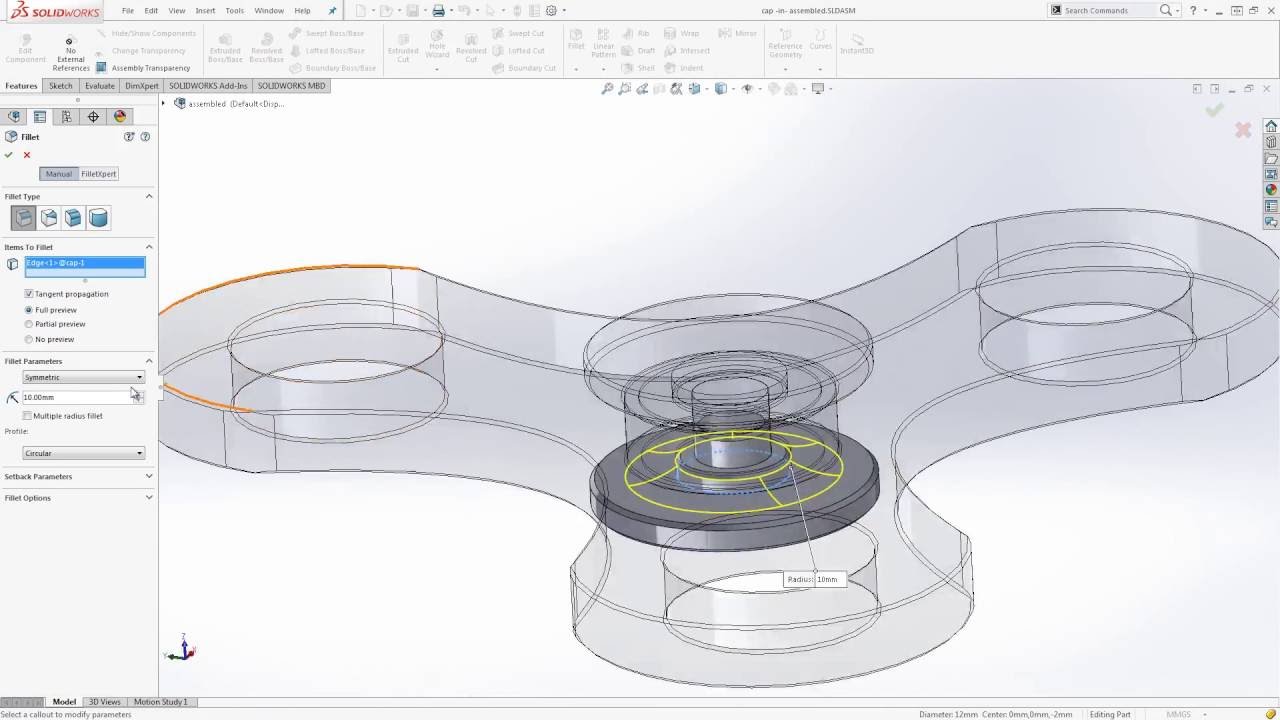Collapse the Items To Fillet section
This screenshot has height=720, width=1280.
click(149, 247)
